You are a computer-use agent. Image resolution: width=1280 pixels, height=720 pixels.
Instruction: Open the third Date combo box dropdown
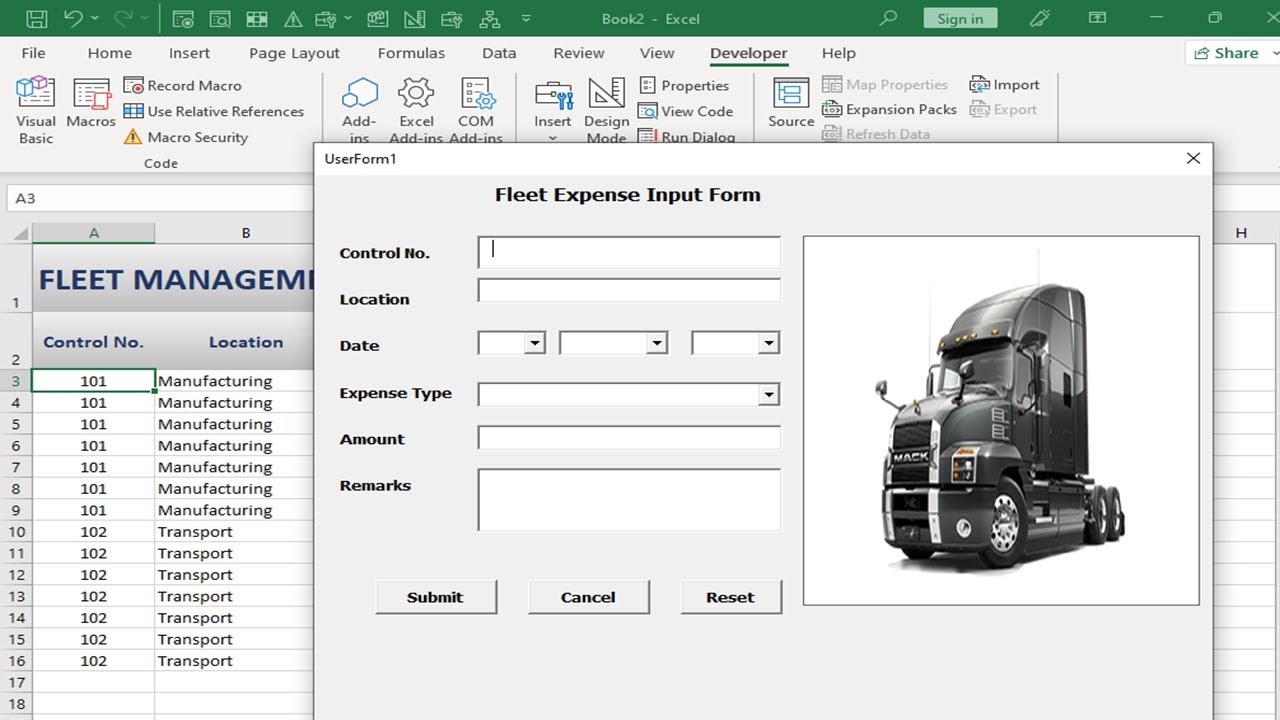point(768,343)
